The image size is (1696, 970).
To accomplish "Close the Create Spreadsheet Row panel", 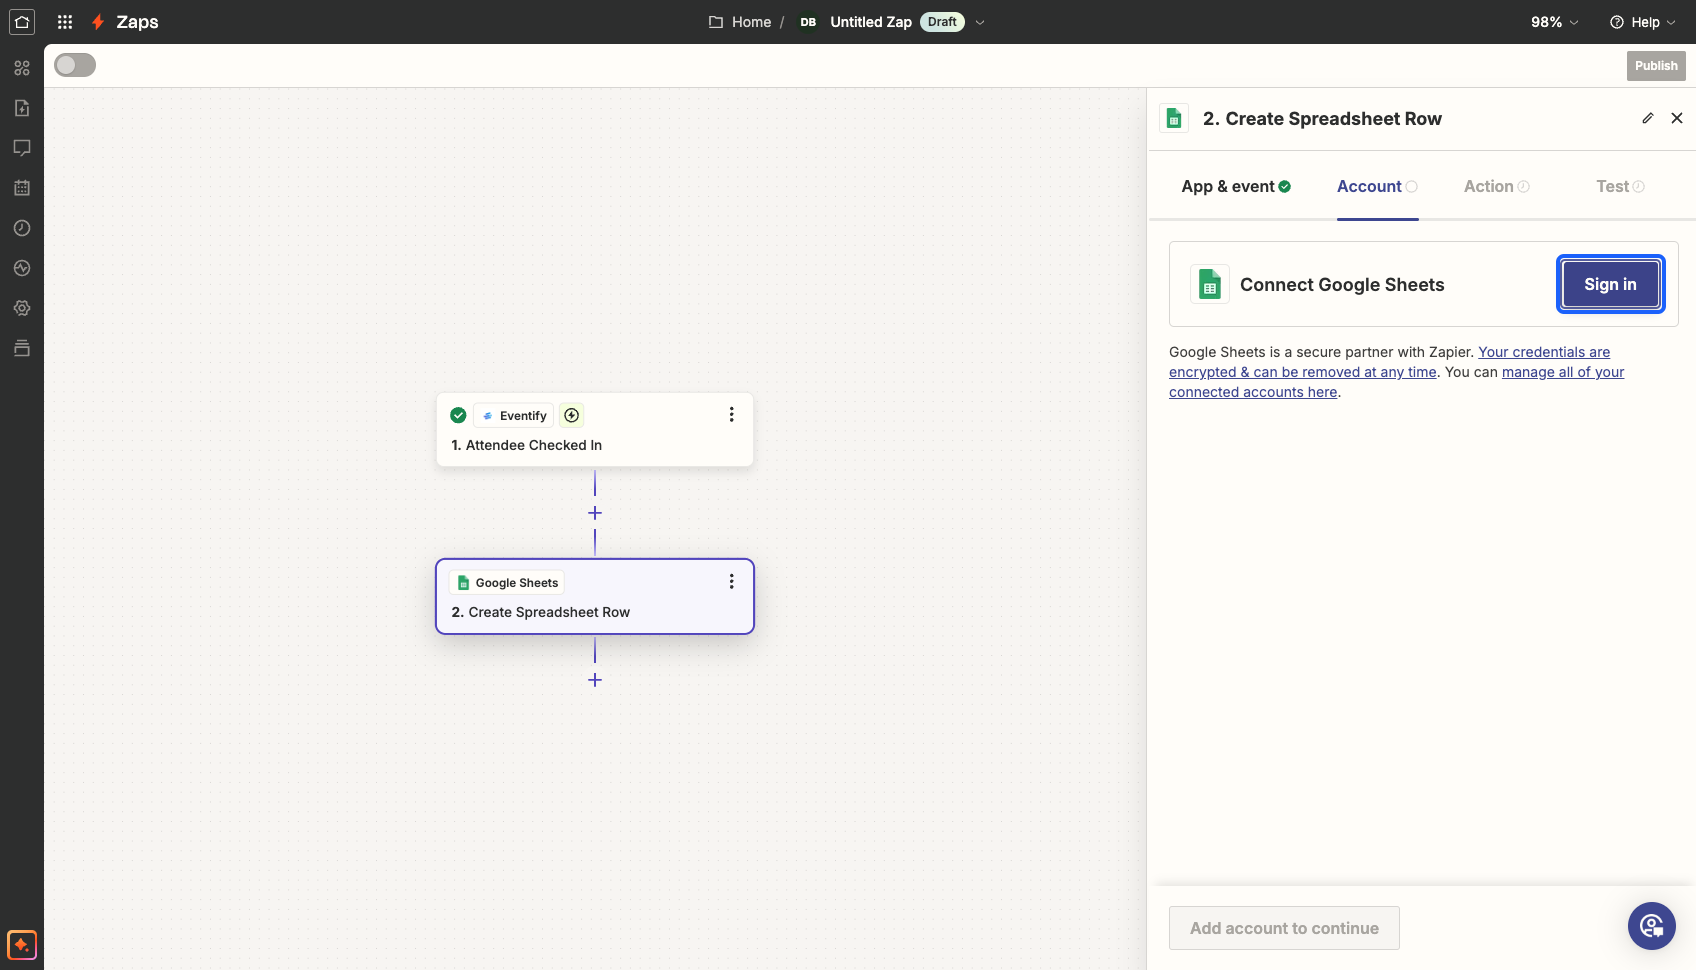I will point(1677,118).
